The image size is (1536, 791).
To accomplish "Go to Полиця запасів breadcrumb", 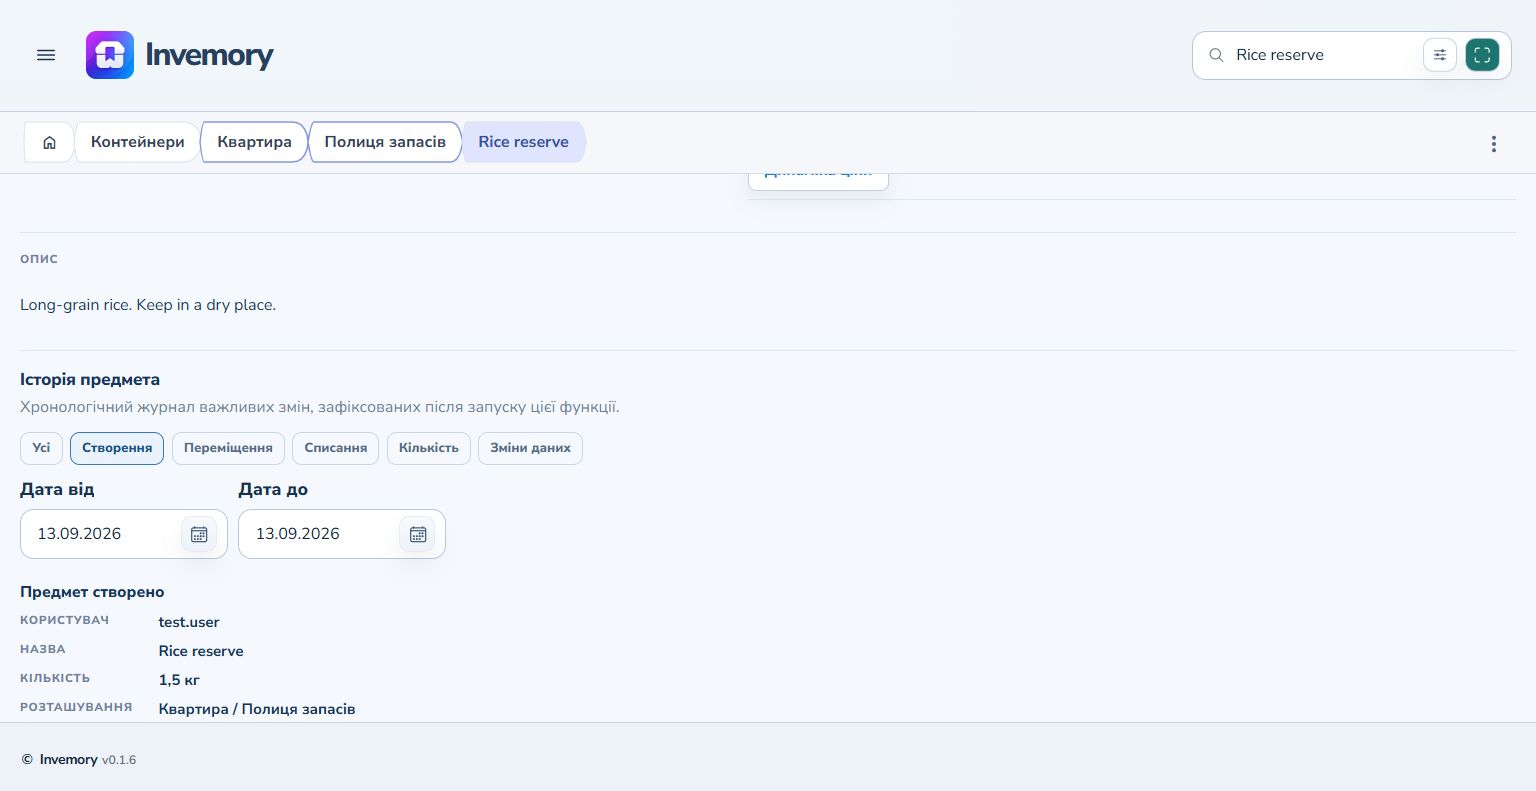I will [385, 142].
